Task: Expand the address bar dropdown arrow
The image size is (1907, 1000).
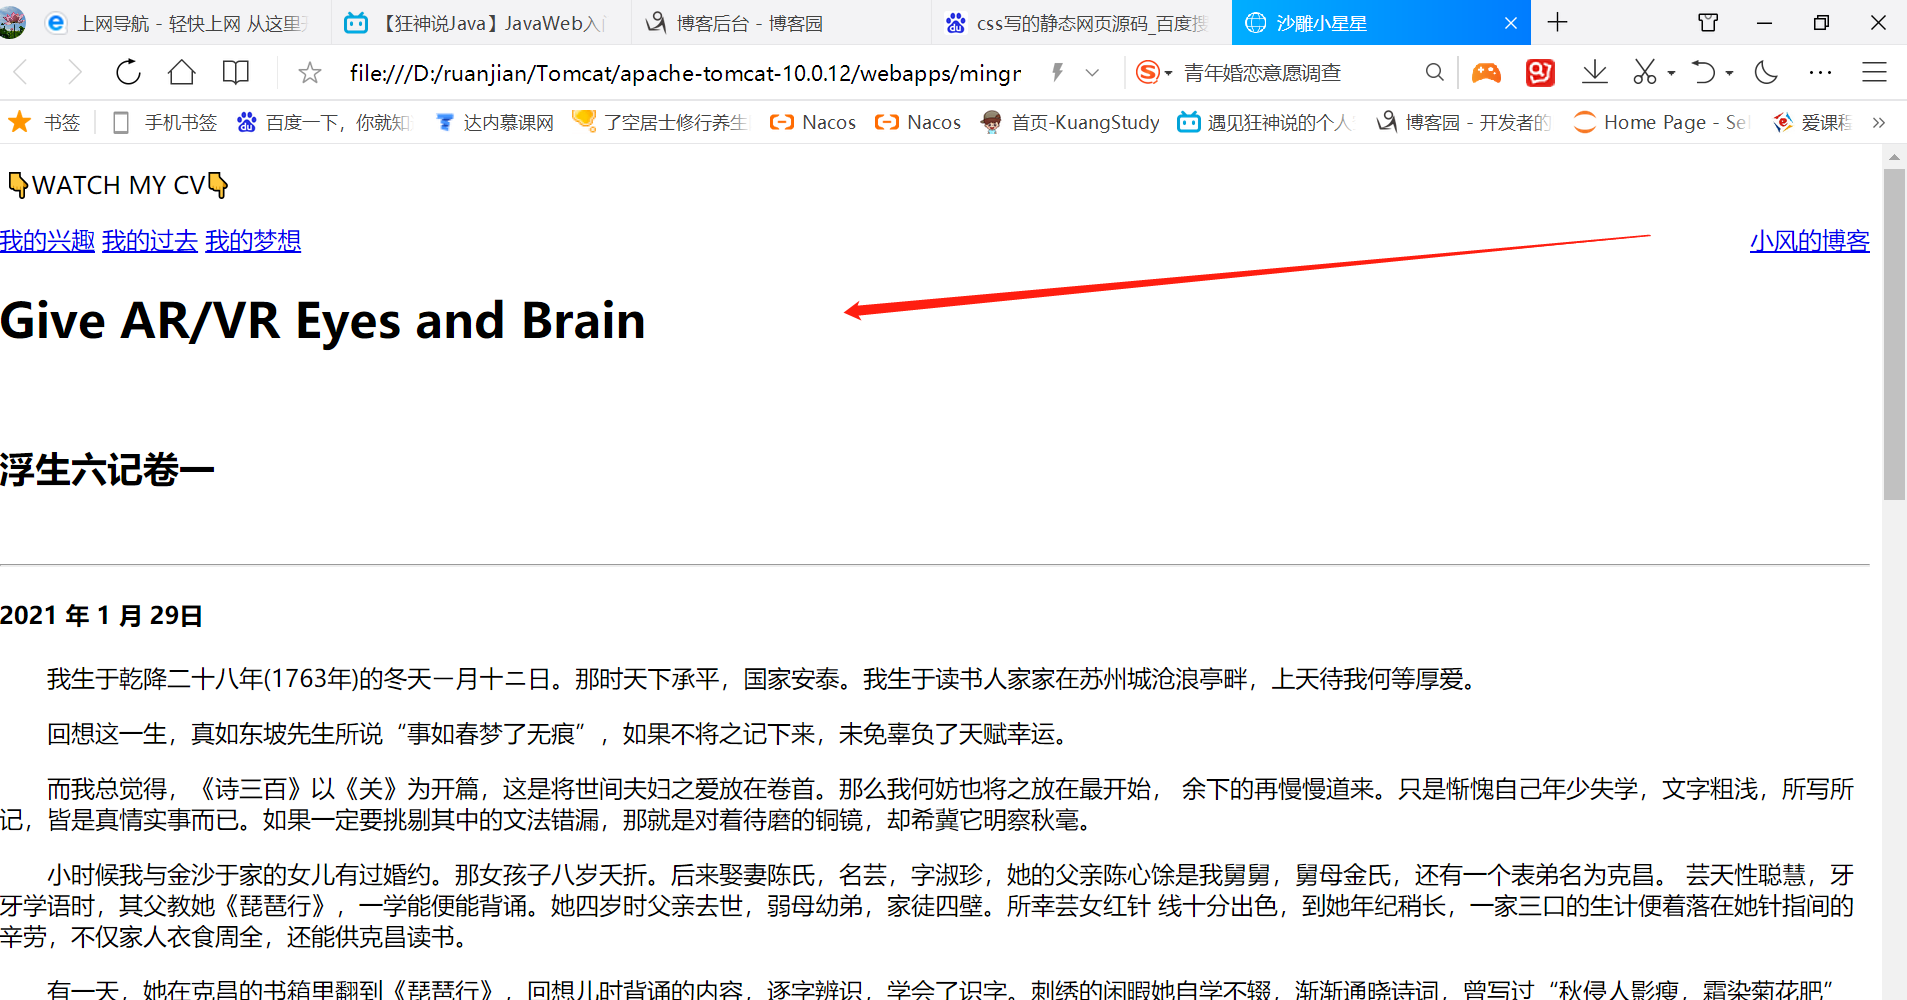Action: click(1092, 72)
